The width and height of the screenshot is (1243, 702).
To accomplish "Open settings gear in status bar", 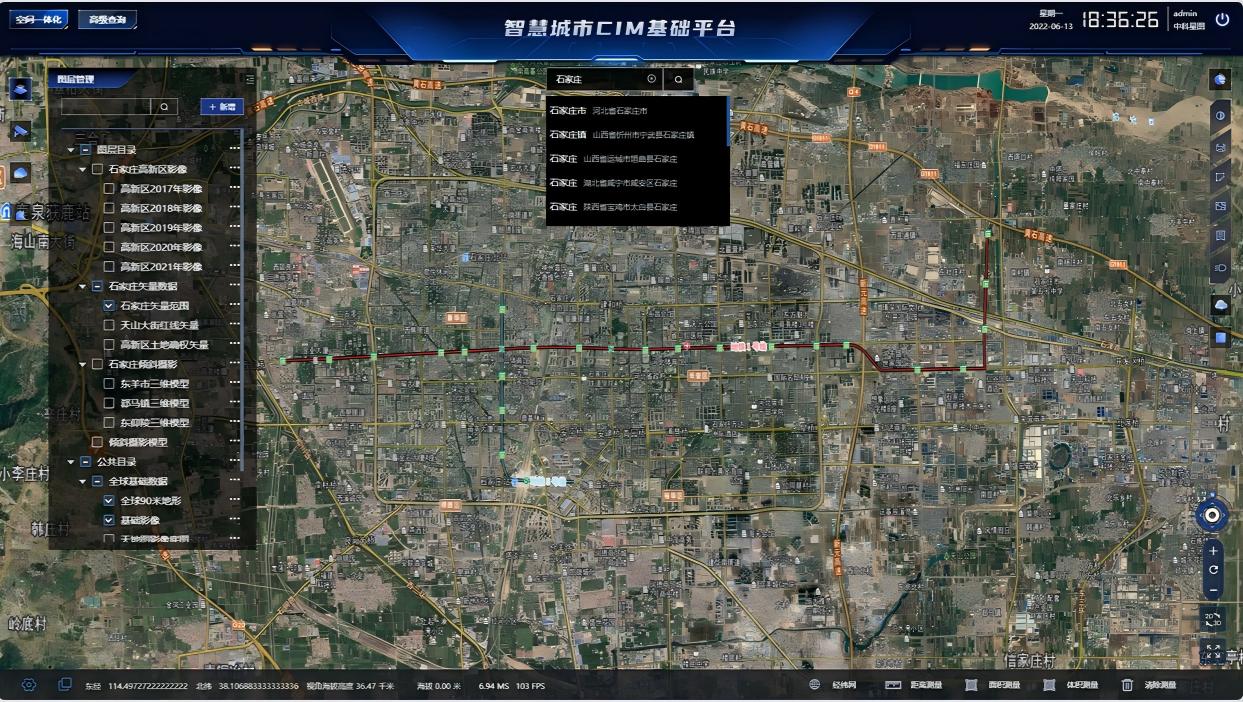I will 29,685.
